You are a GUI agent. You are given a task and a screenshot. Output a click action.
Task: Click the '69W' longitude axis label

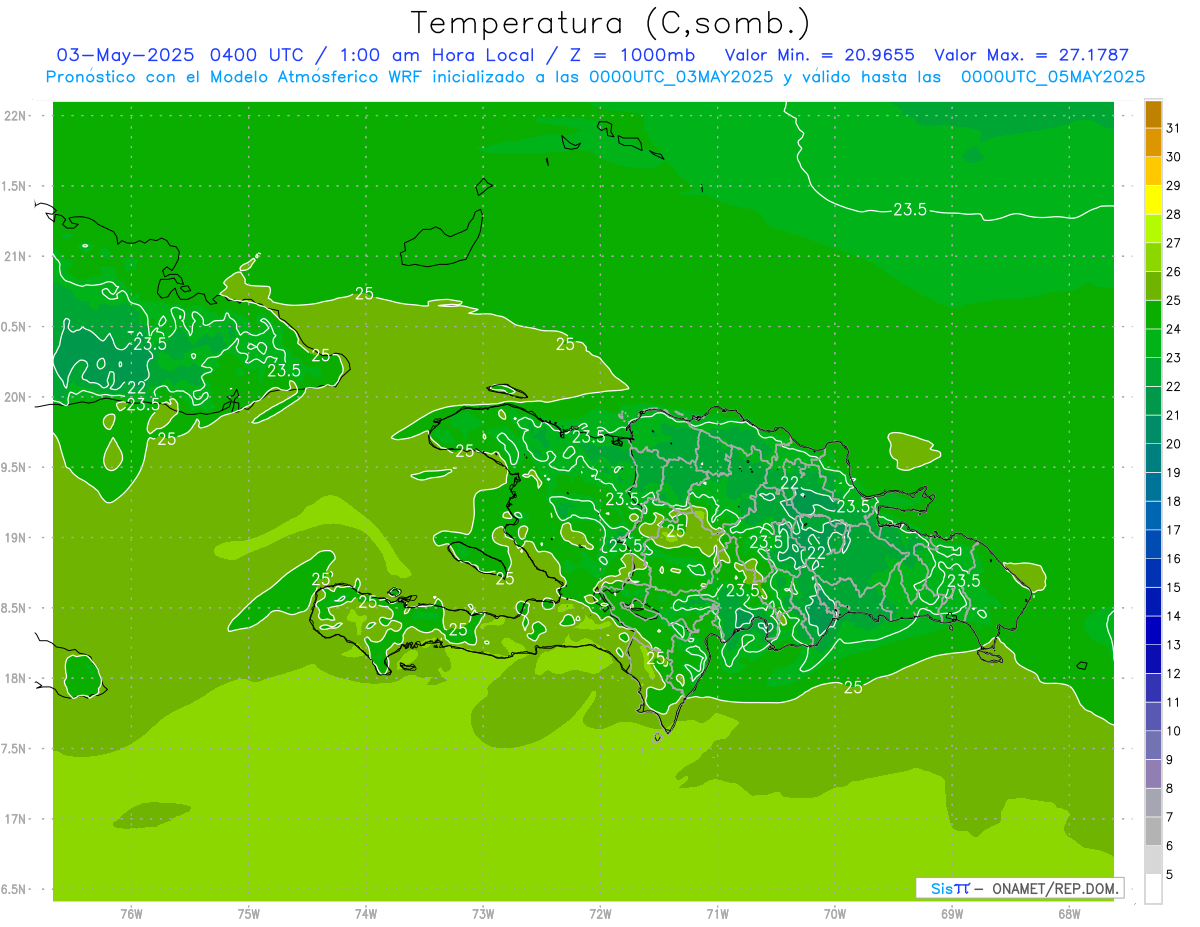tap(952, 913)
